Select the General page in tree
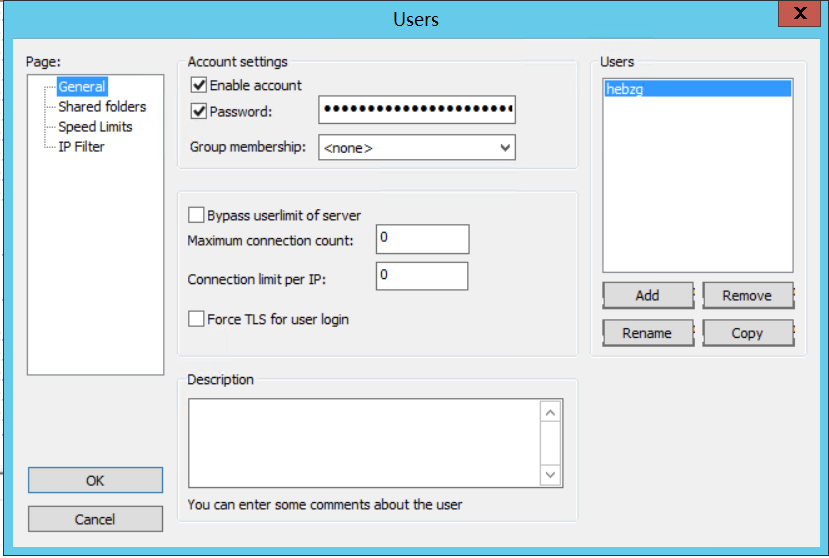The height and width of the screenshot is (558, 829). click(82, 87)
